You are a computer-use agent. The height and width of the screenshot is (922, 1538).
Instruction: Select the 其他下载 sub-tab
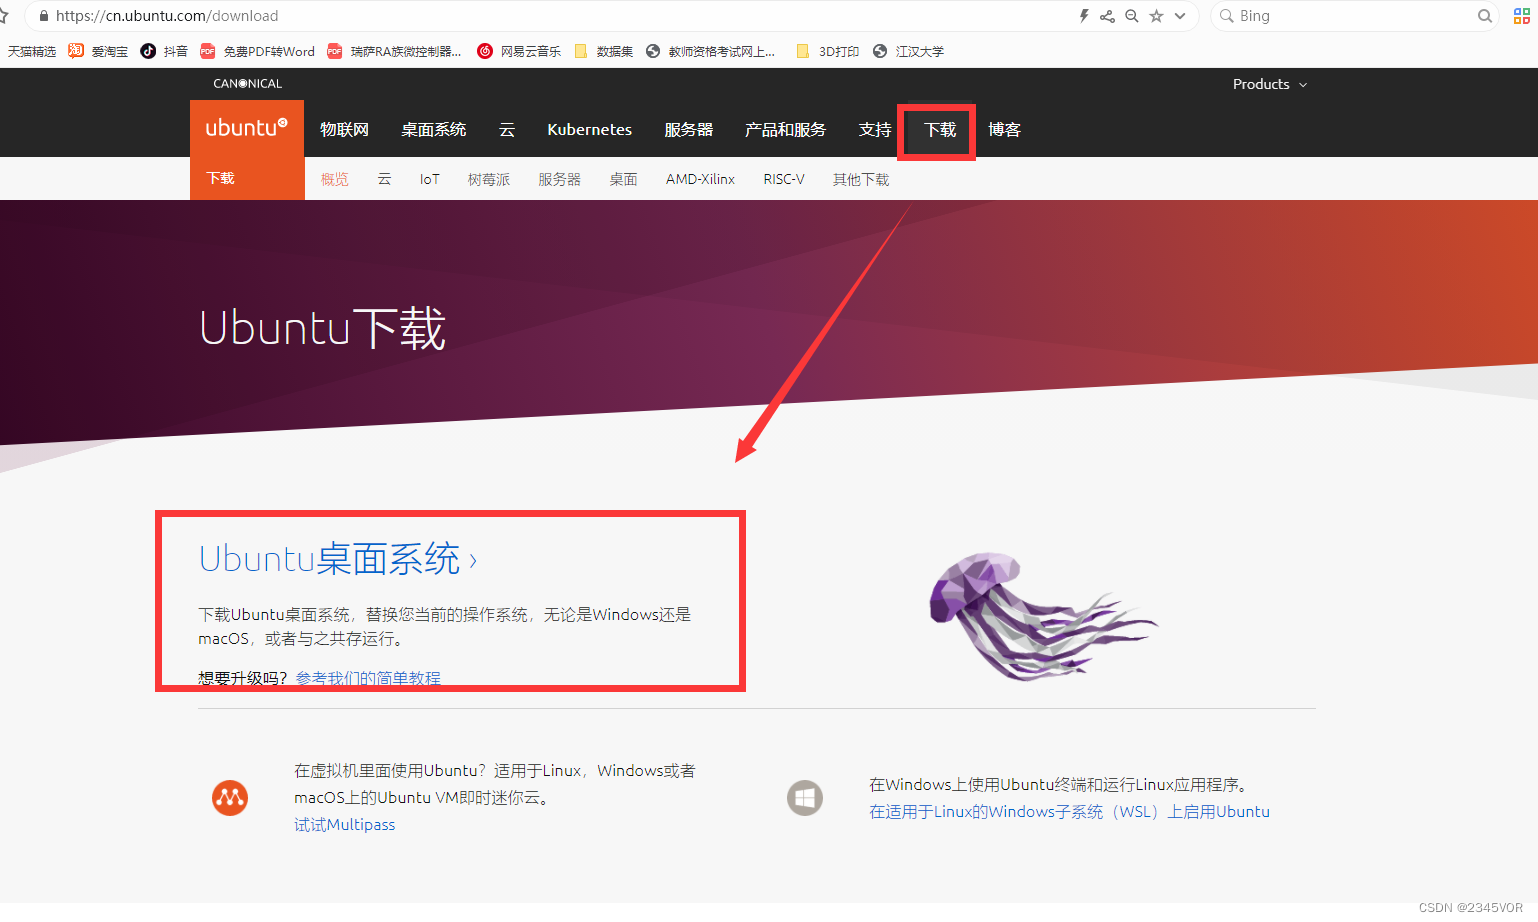(x=861, y=179)
